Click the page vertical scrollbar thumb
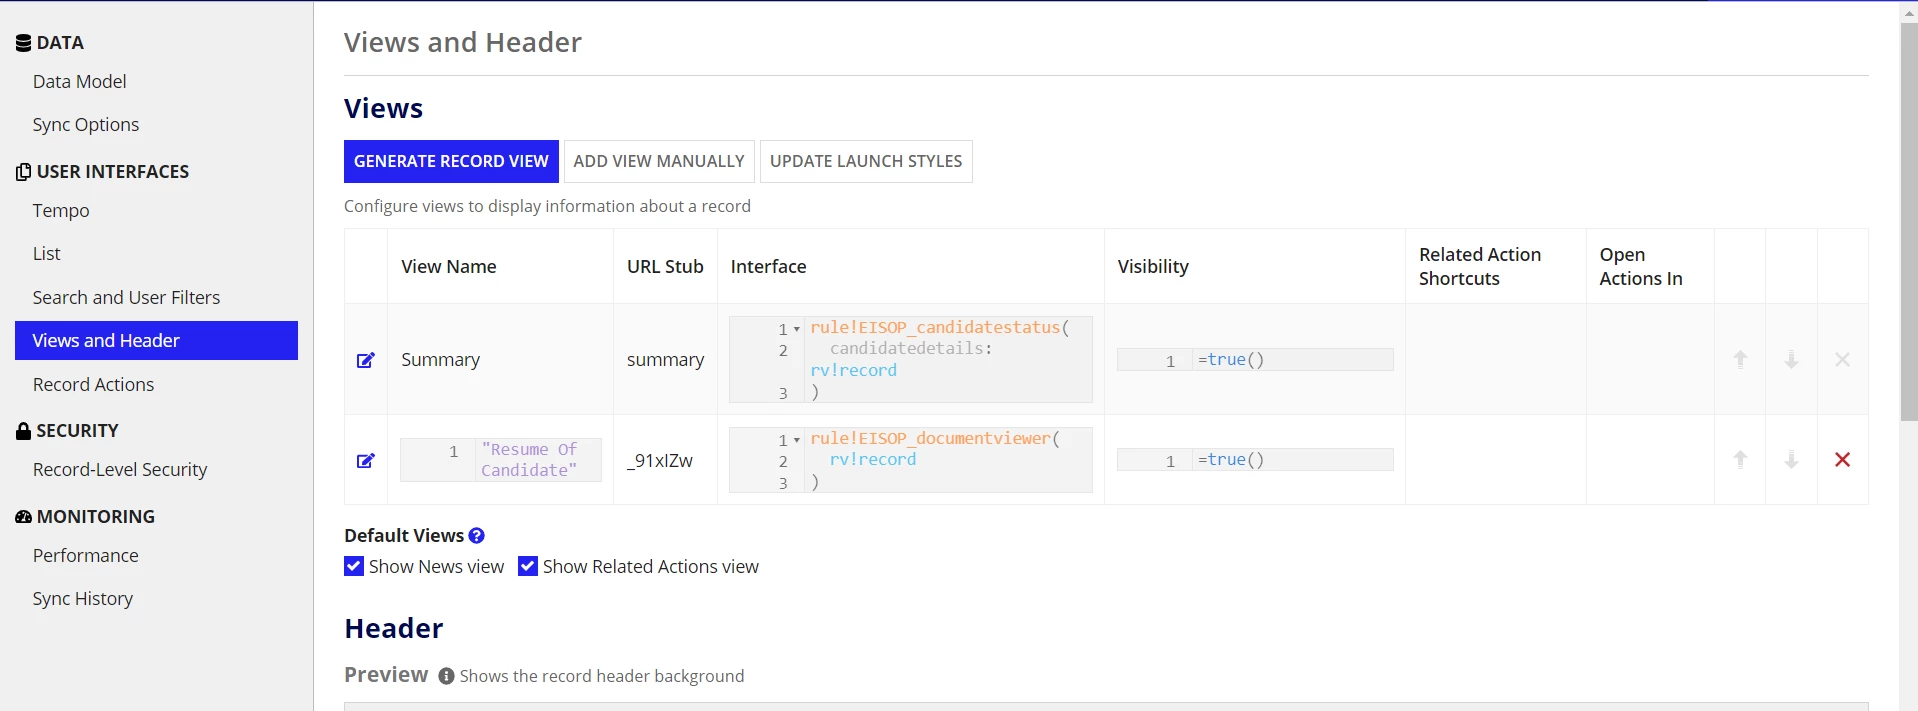Screen dimensions: 1918x711 pos(1909,220)
